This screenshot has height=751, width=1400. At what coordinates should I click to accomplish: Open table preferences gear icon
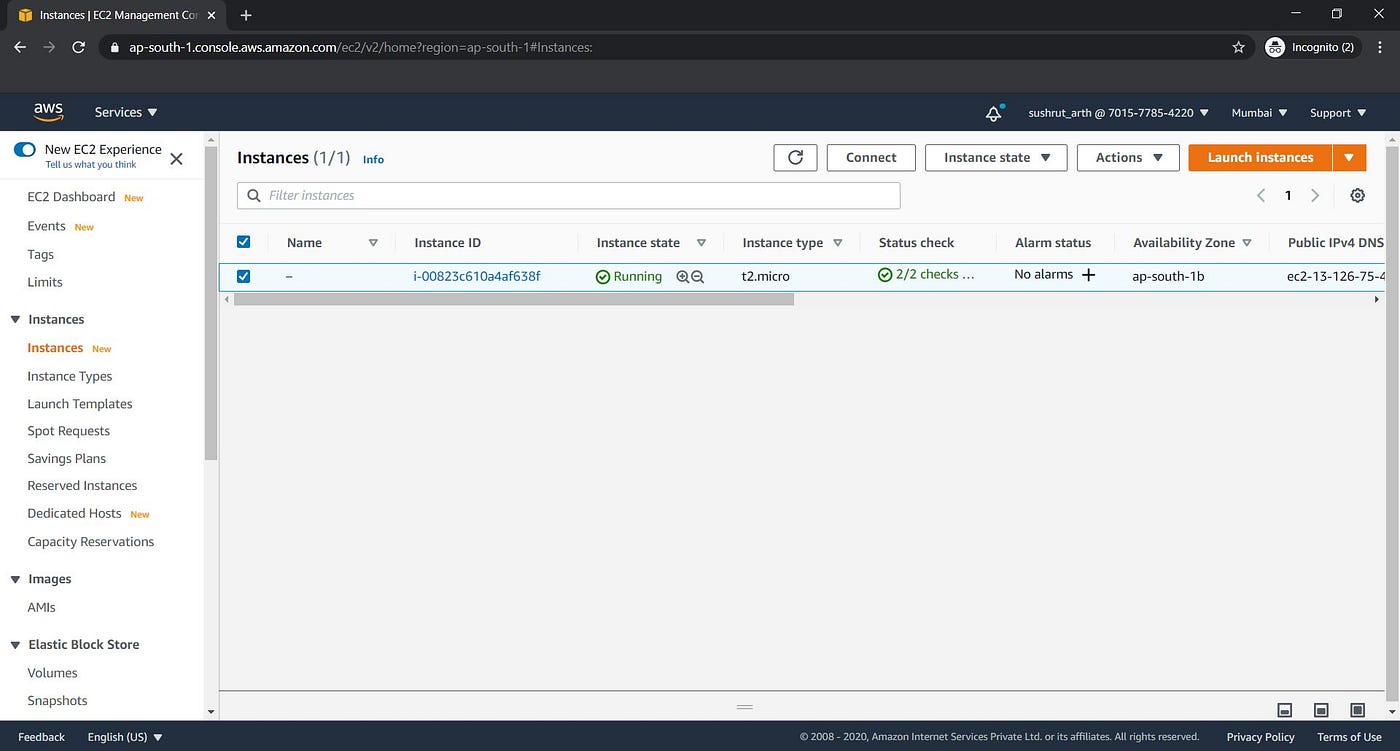[1357, 196]
